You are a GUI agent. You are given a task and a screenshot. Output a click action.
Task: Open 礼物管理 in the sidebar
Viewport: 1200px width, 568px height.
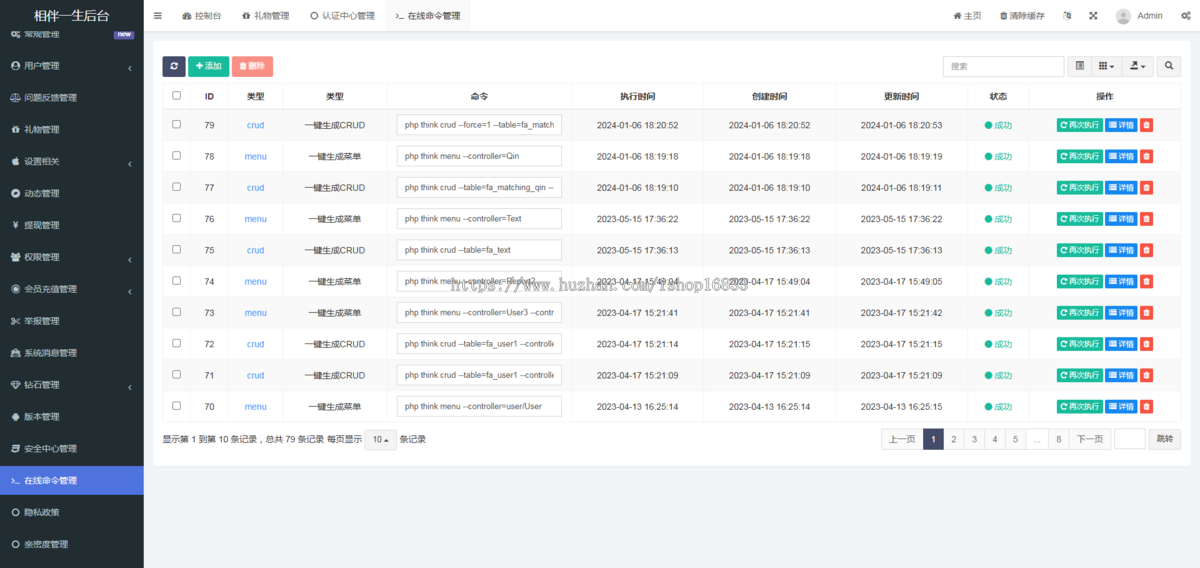[x=72, y=129]
